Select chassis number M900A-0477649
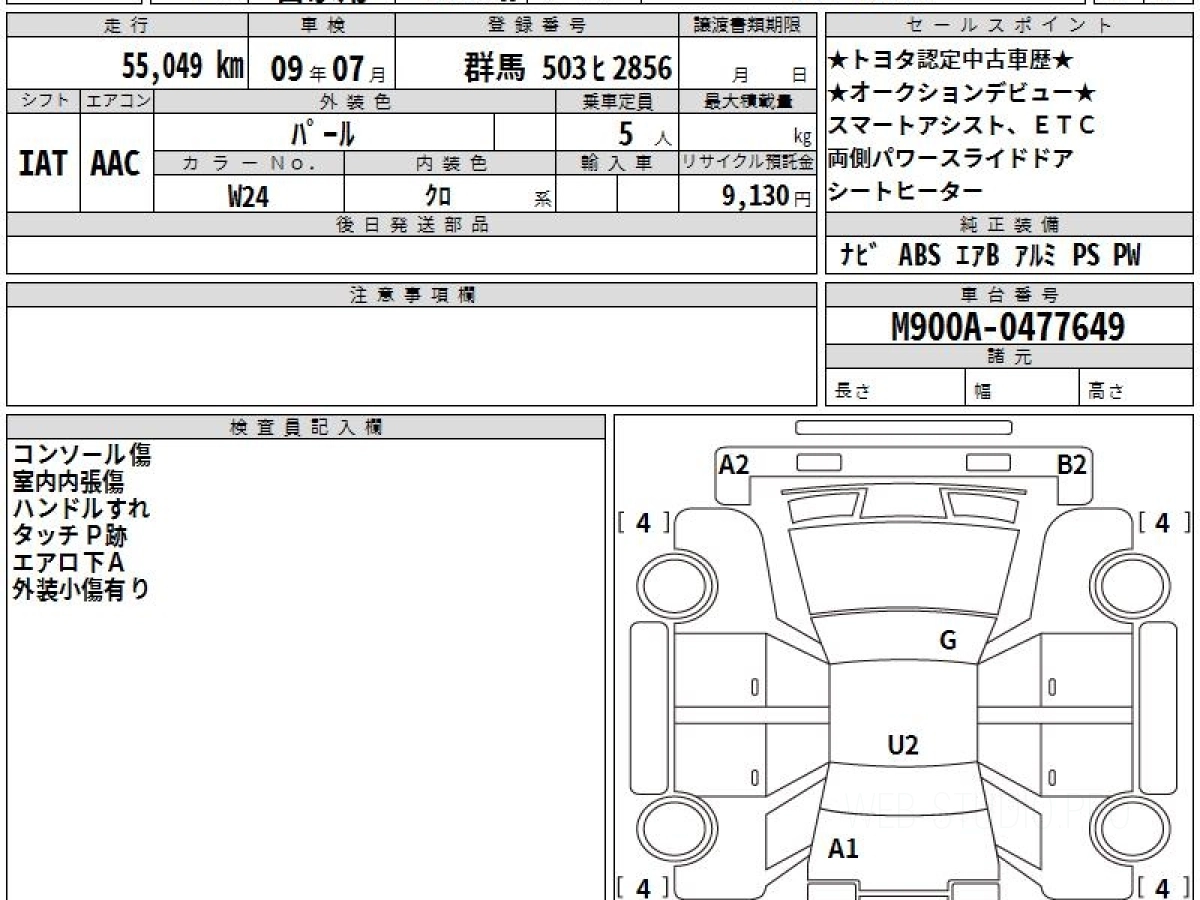1200x900 pixels. pyautogui.click(x=1008, y=326)
